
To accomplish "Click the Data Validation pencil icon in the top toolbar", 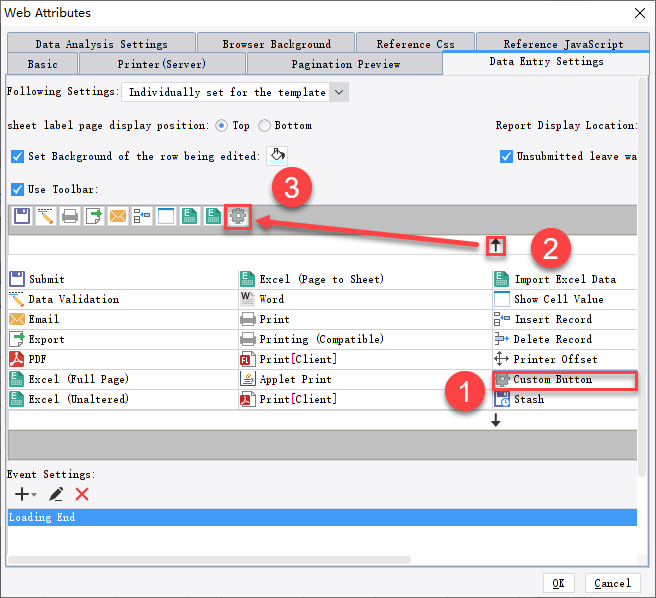I will pos(46,216).
